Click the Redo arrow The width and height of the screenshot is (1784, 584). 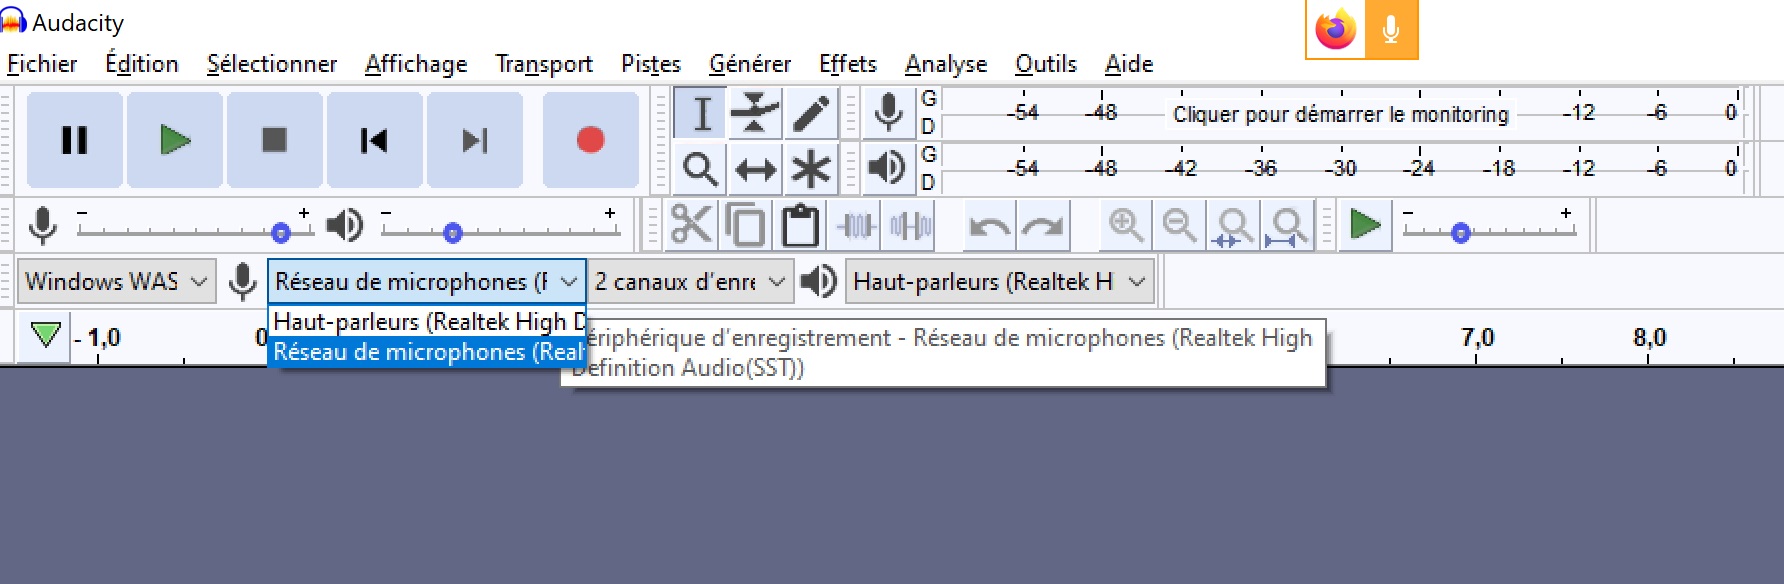[1044, 225]
